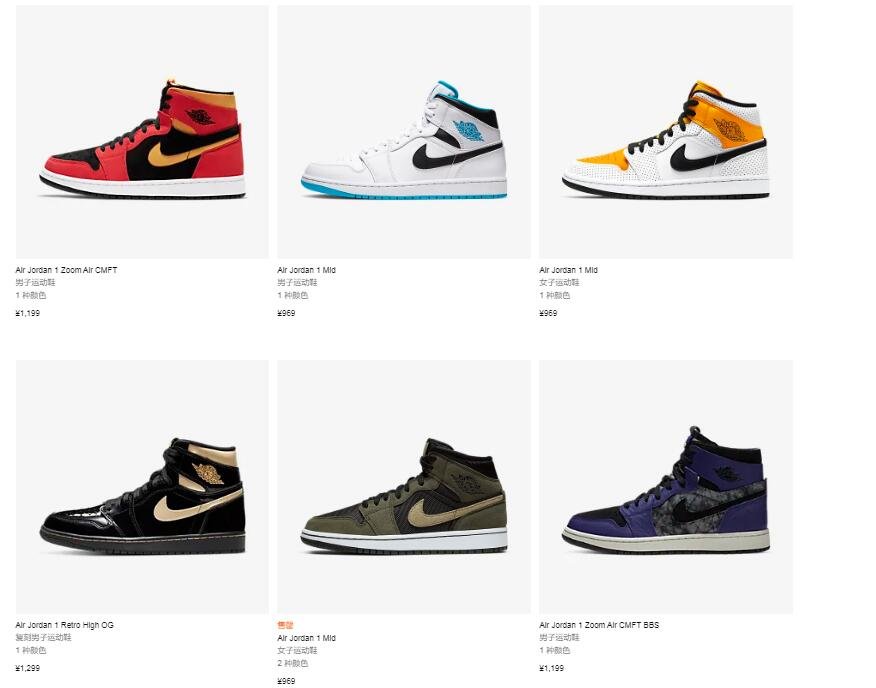
Task: Open the olive green Air Jordan 1 Mid image
Action: click(404, 487)
